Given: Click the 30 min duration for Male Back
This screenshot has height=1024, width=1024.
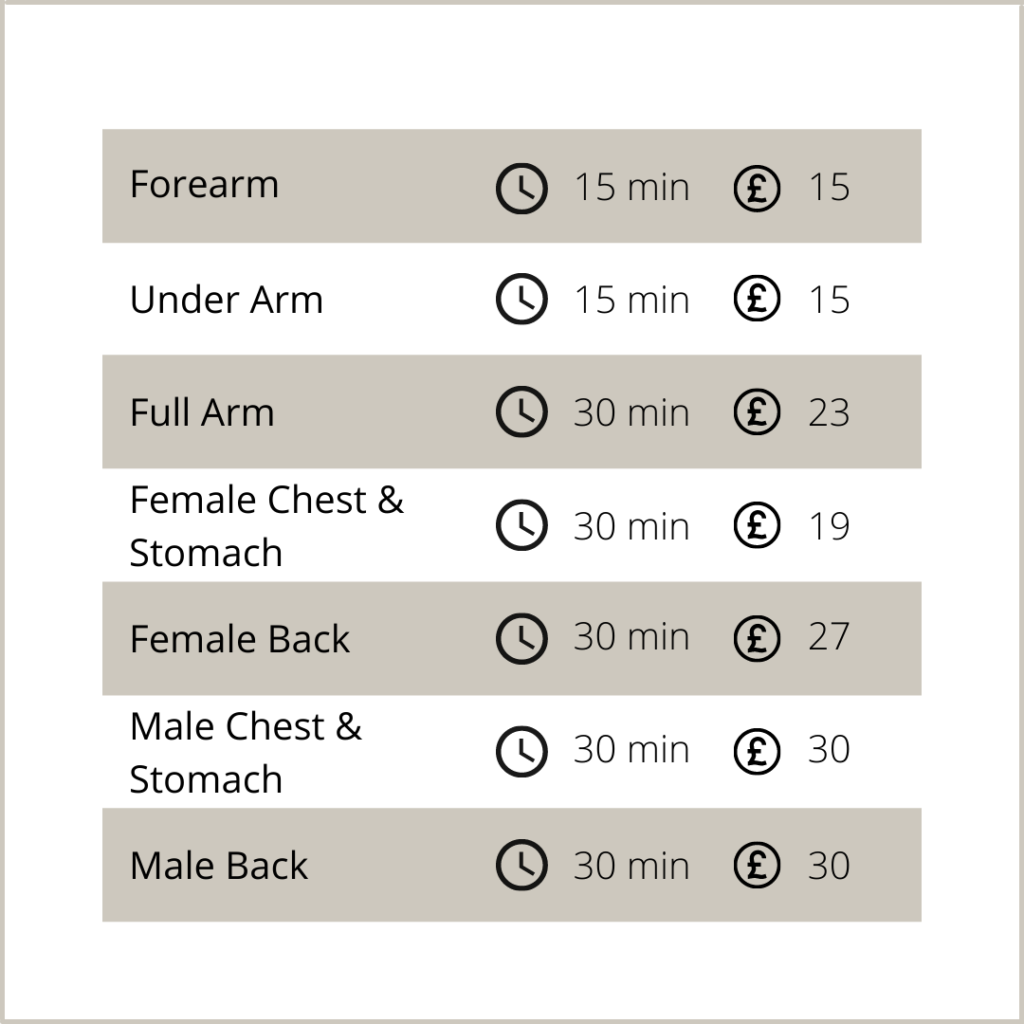Looking at the screenshot, I should point(632,866).
